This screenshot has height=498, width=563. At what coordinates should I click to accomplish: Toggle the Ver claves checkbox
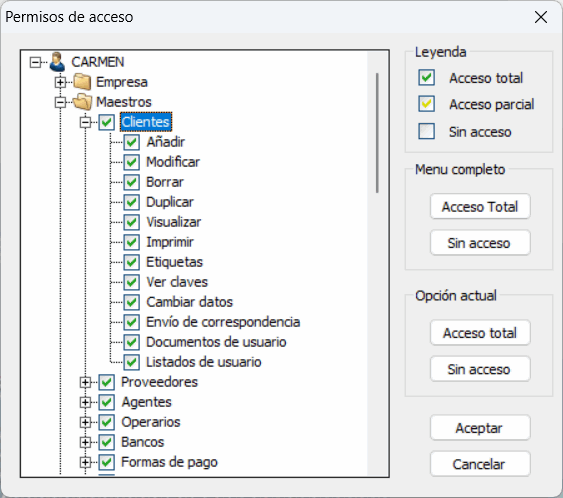[131, 282]
